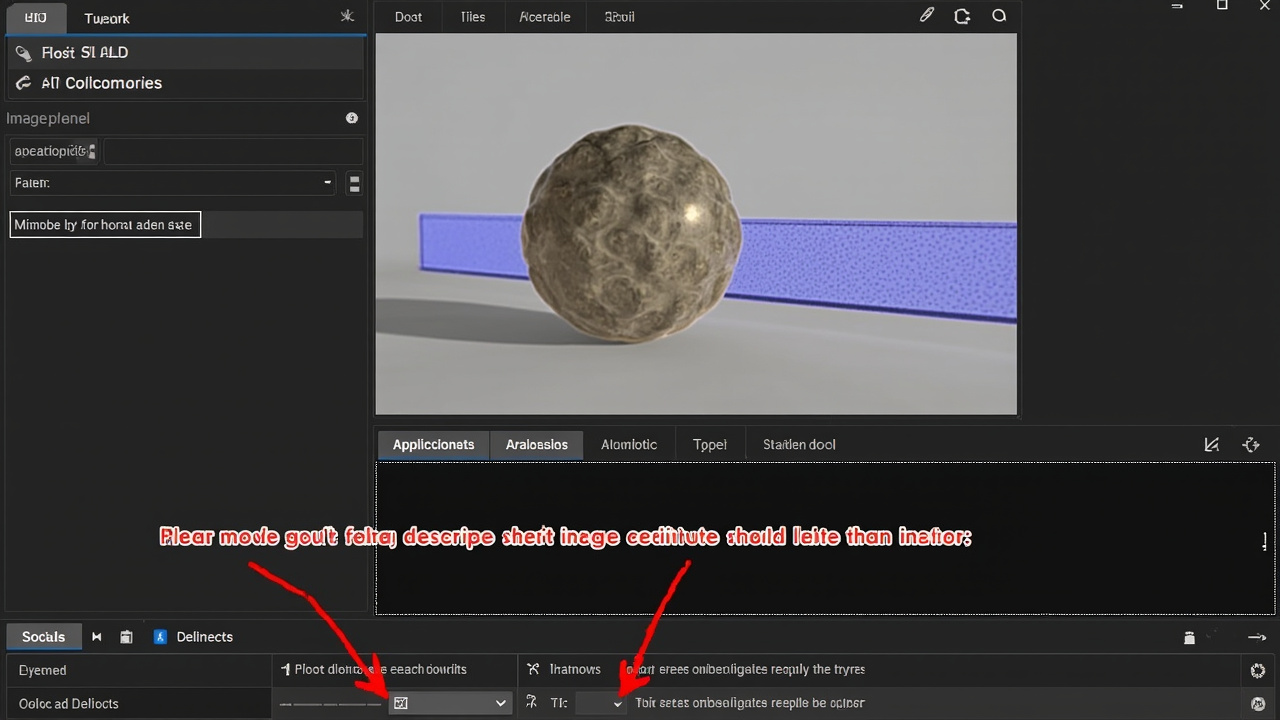This screenshot has height=720, width=1280.
Task: Open the small dropdown after Tl: label
Action: click(x=601, y=703)
